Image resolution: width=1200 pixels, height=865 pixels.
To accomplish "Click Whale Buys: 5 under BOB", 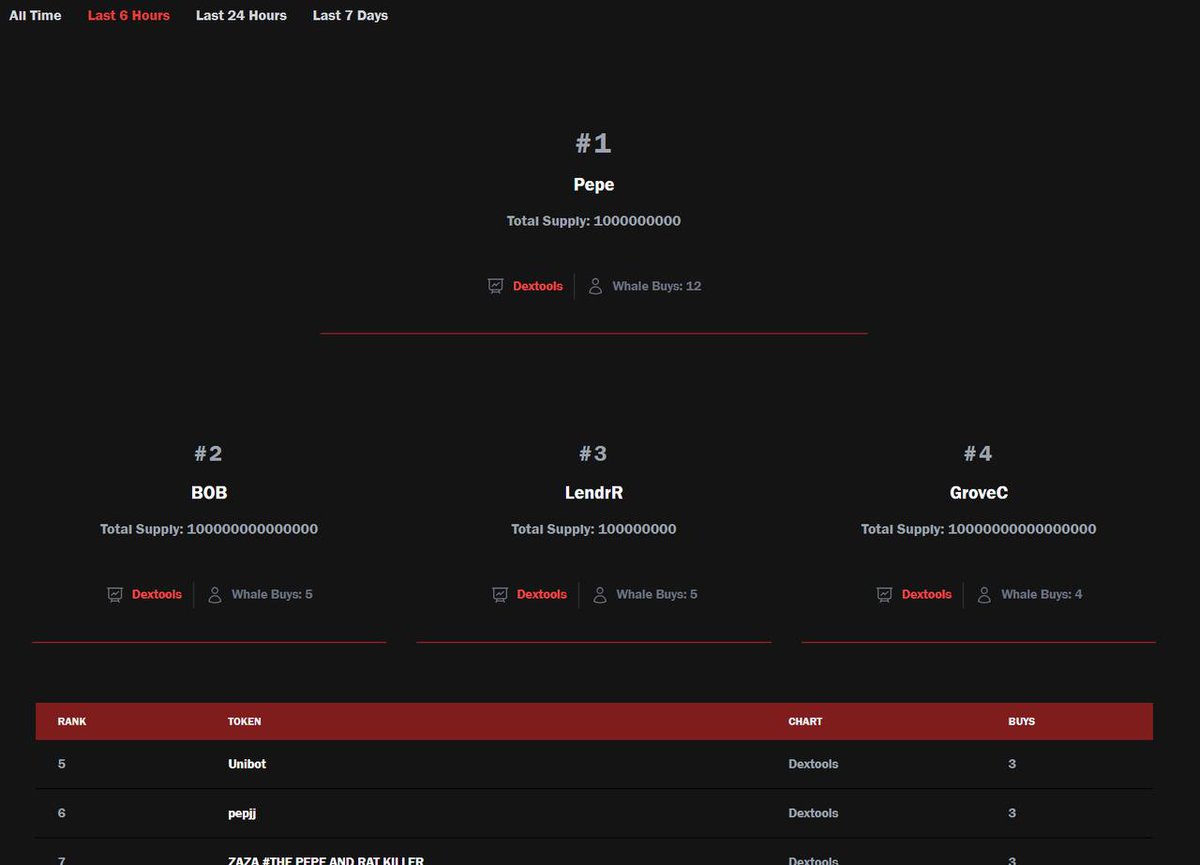I will tap(272, 594).
